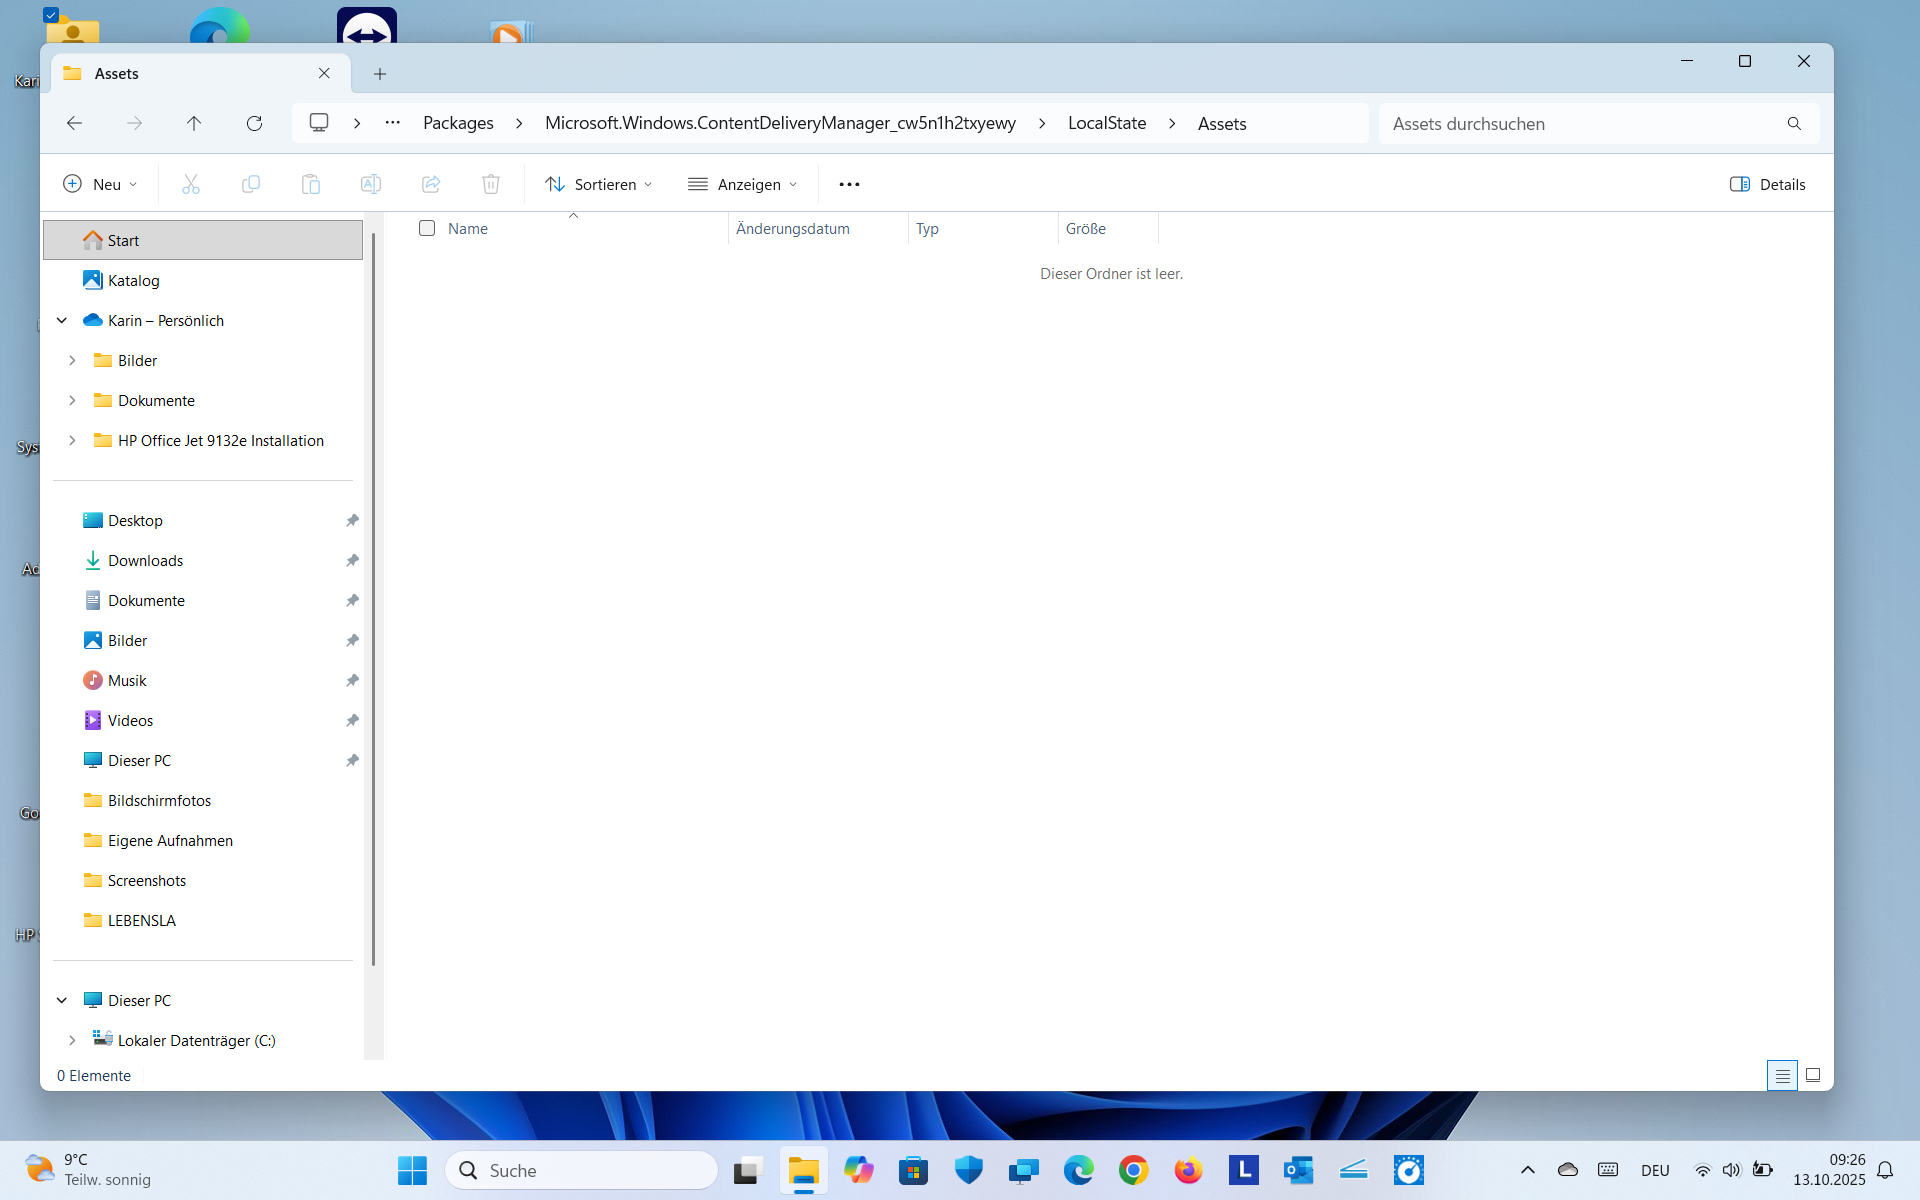Click the LocalState breadcrumb
1920x1200 pixels.
[1107, 123]
